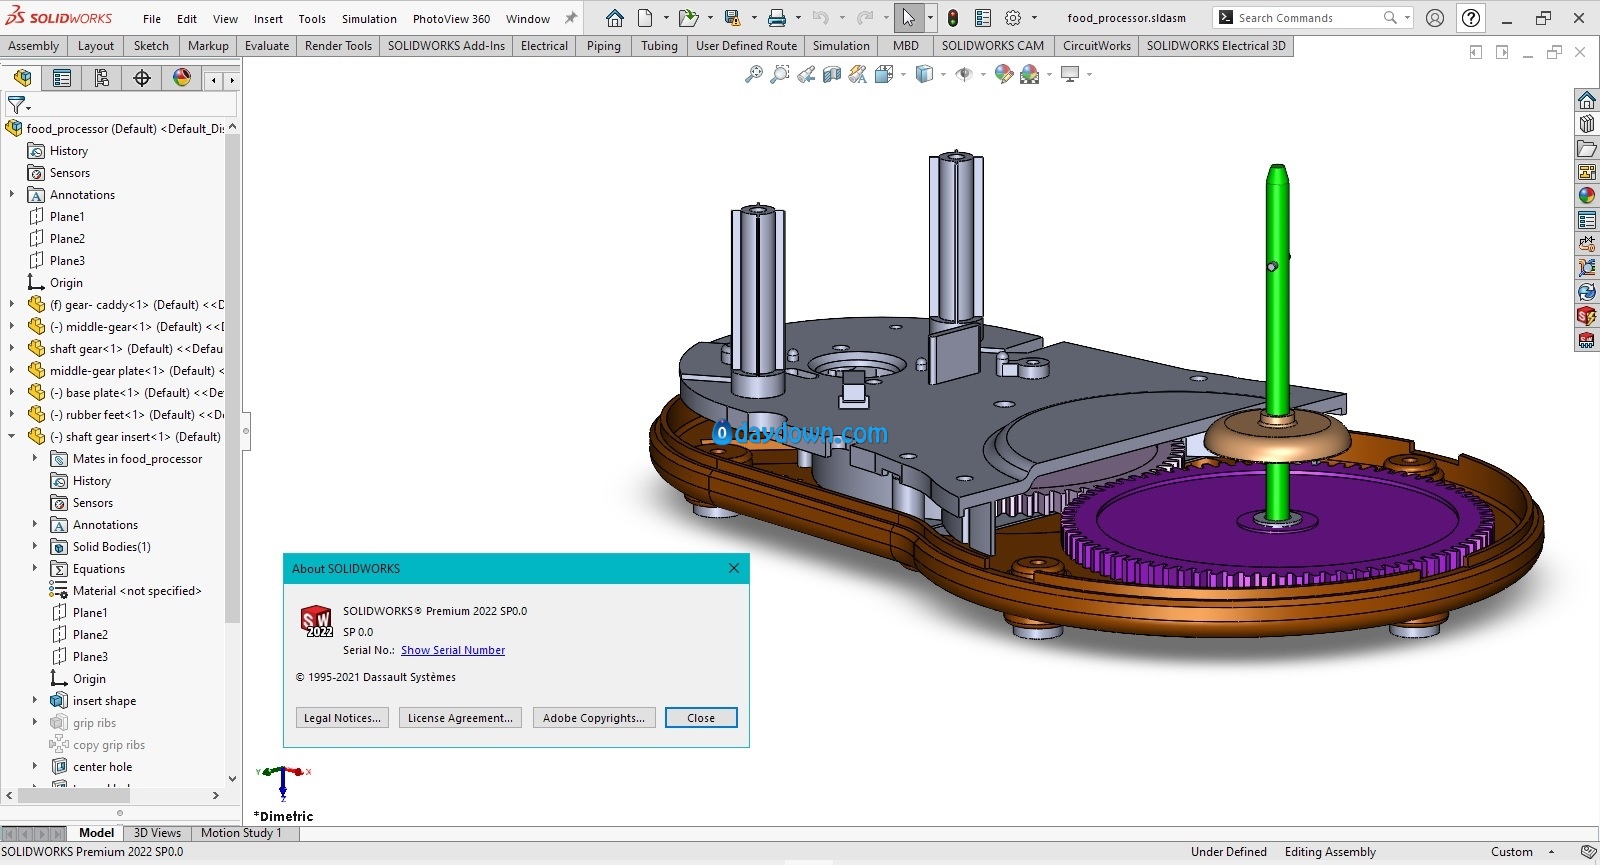Open the Options gear icon
The width and height of the screenshot is (1600, 865).
point(1013,18)
